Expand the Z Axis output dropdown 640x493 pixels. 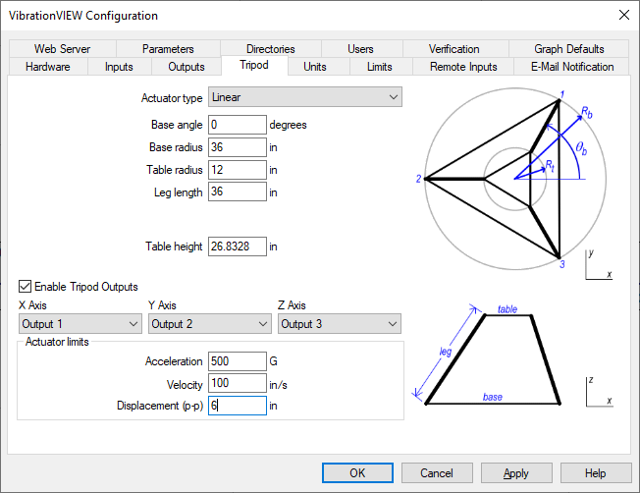[340, 324]
